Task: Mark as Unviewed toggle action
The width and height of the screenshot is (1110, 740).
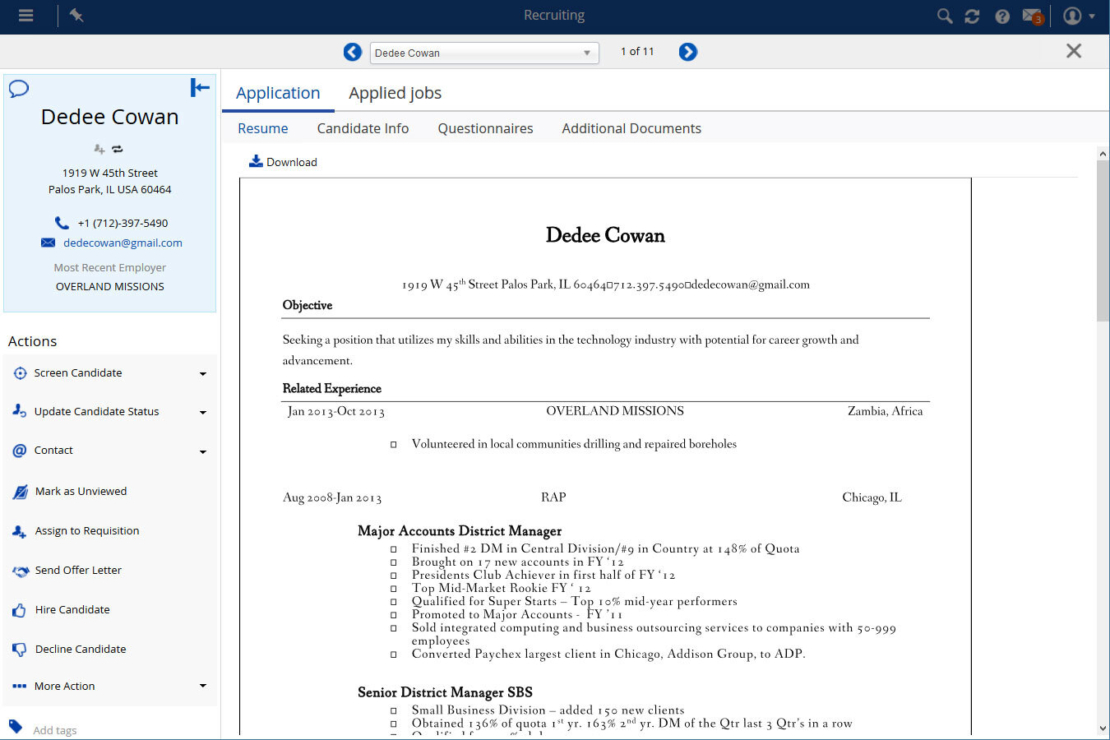Action: (x=80, y=491)
